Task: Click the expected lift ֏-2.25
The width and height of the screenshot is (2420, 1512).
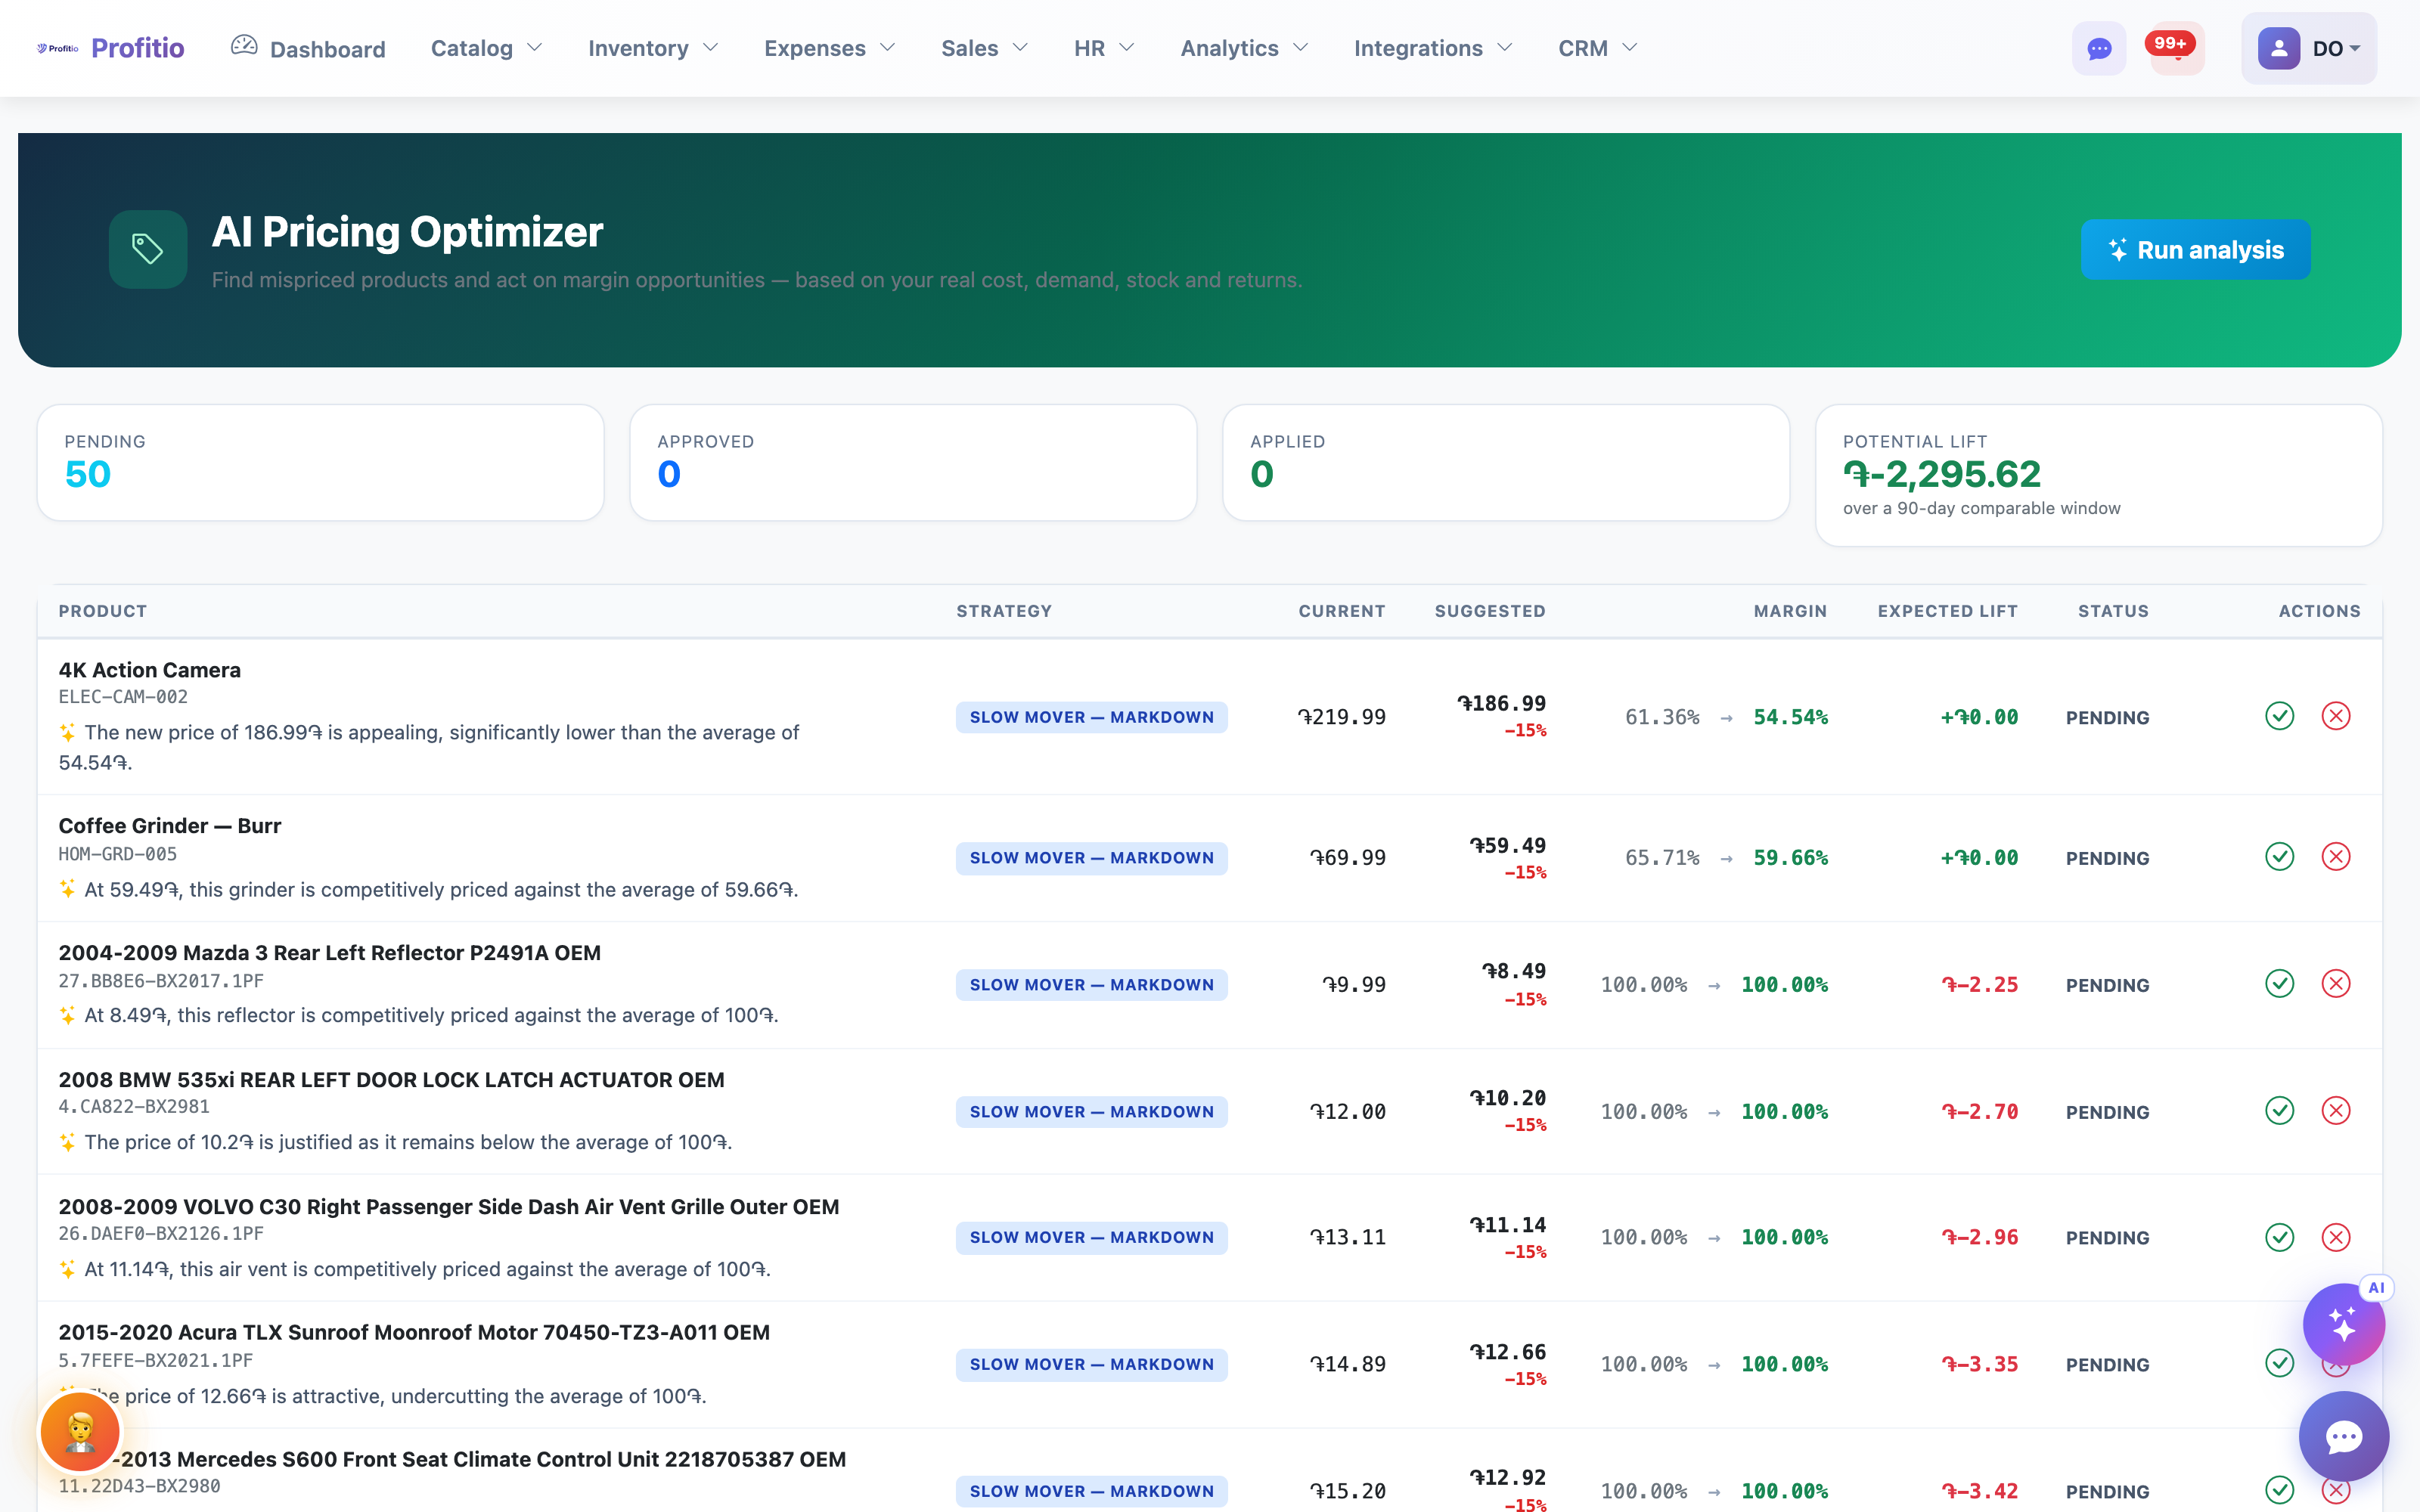Action: coord(1980,985)
